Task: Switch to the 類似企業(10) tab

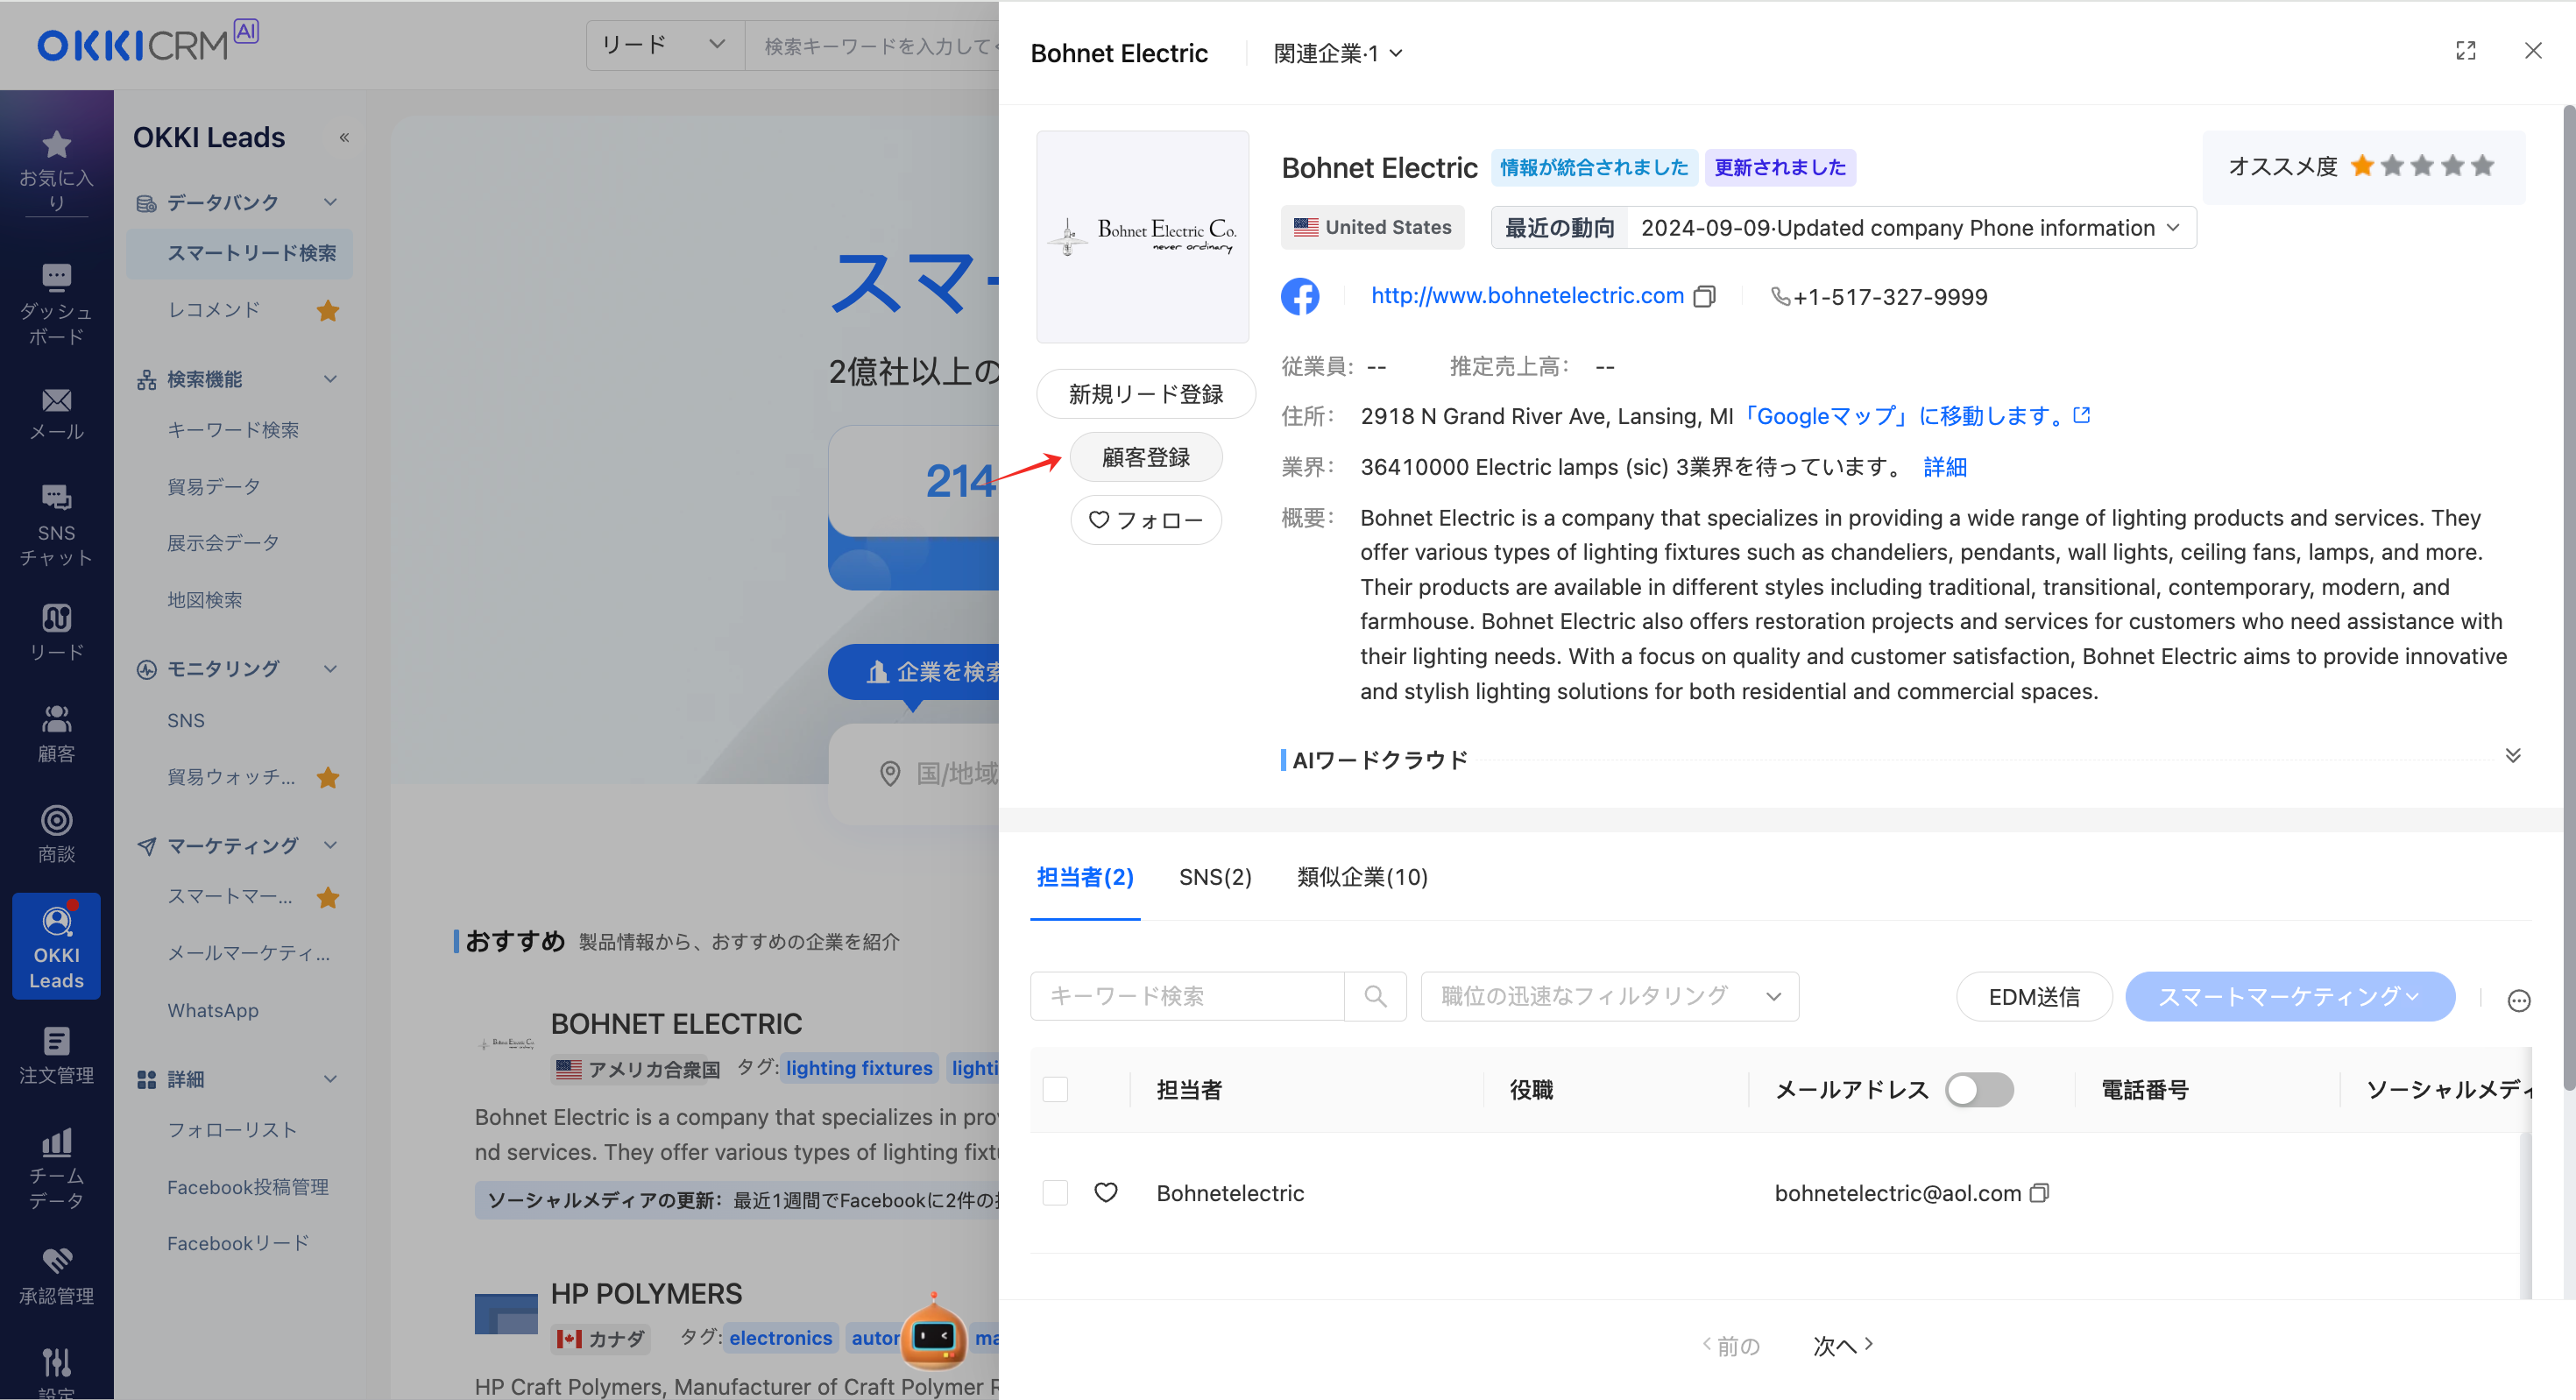Action: pos(1362,877)
